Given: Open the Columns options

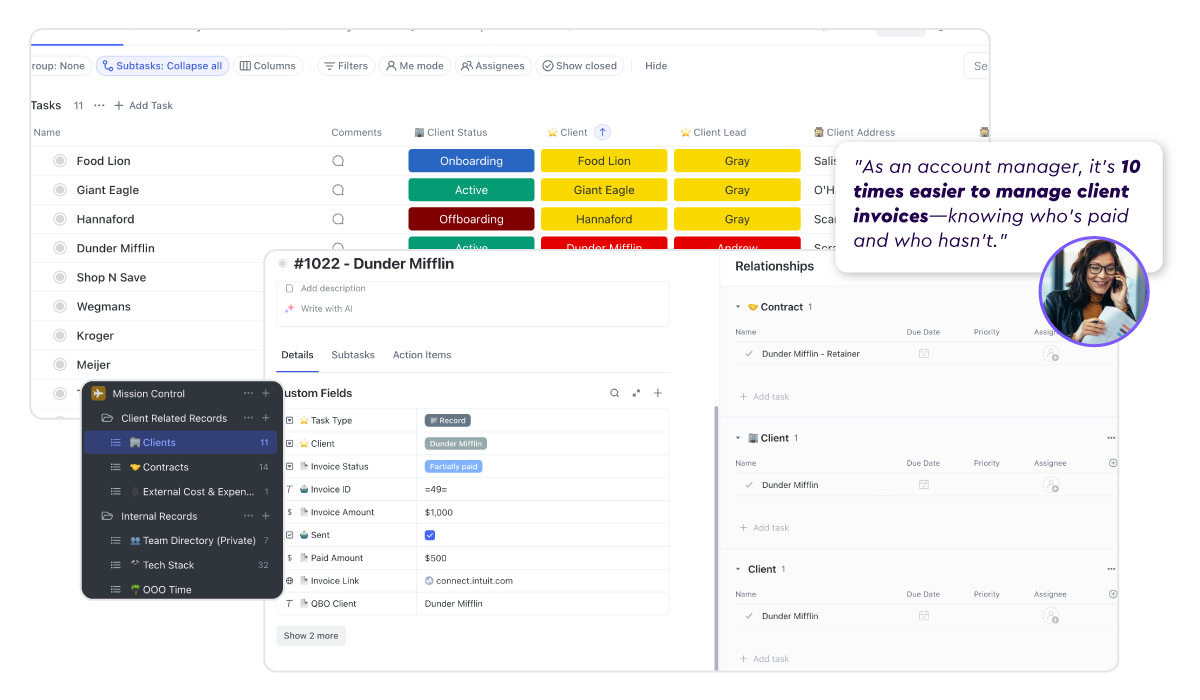Looking at the screenshot, I should pos(268,66).
